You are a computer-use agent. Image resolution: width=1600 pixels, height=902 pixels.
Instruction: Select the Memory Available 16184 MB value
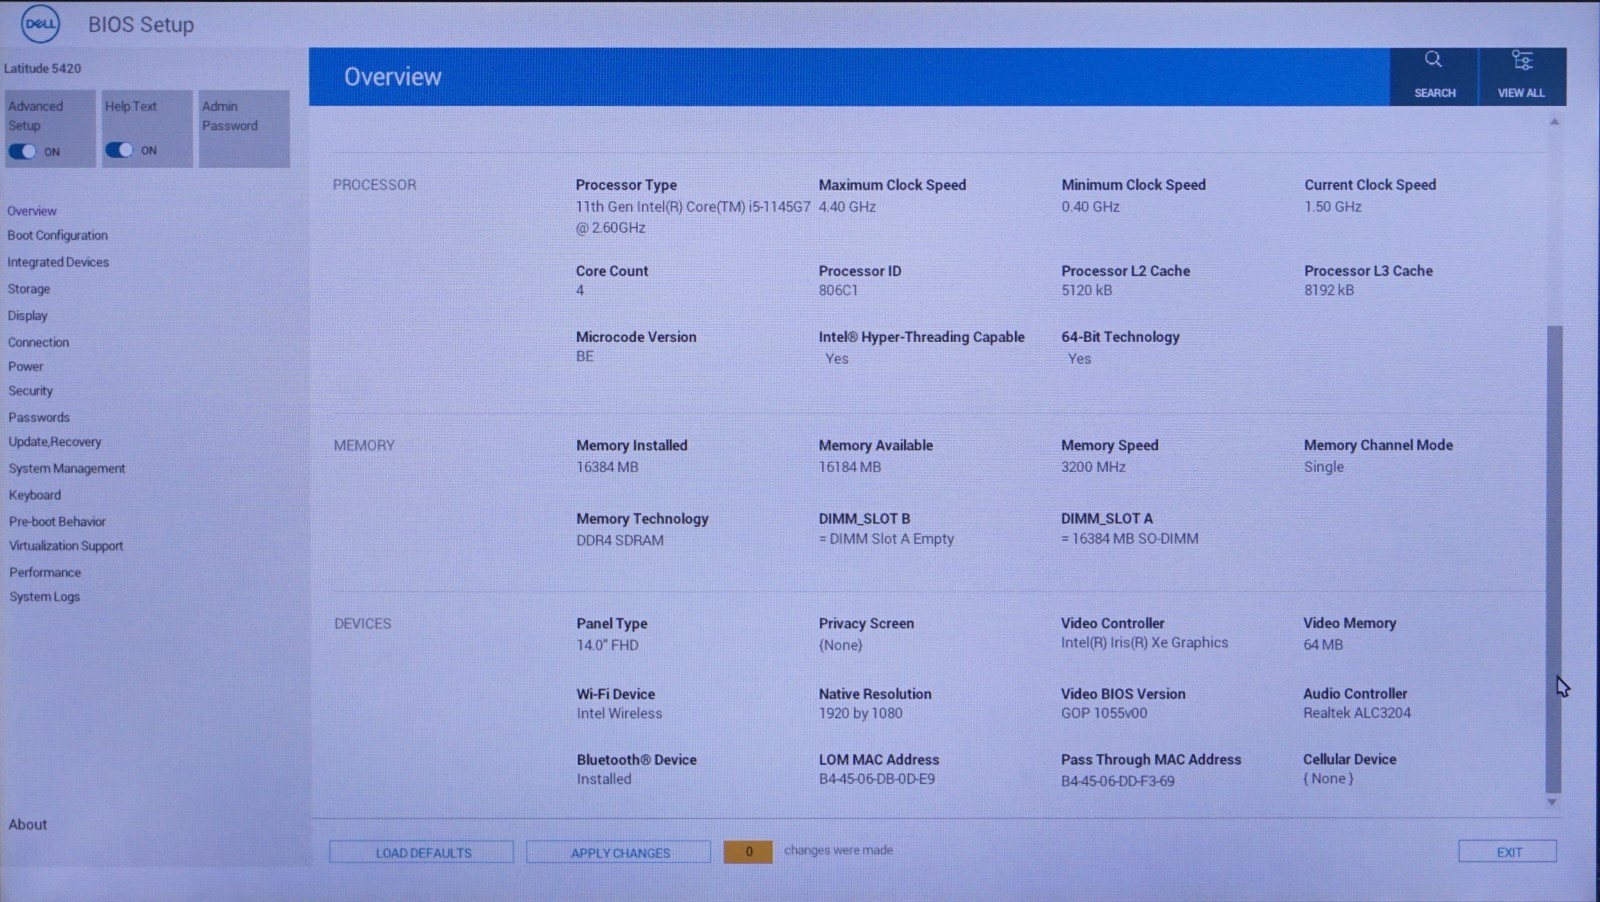(850, 467)
